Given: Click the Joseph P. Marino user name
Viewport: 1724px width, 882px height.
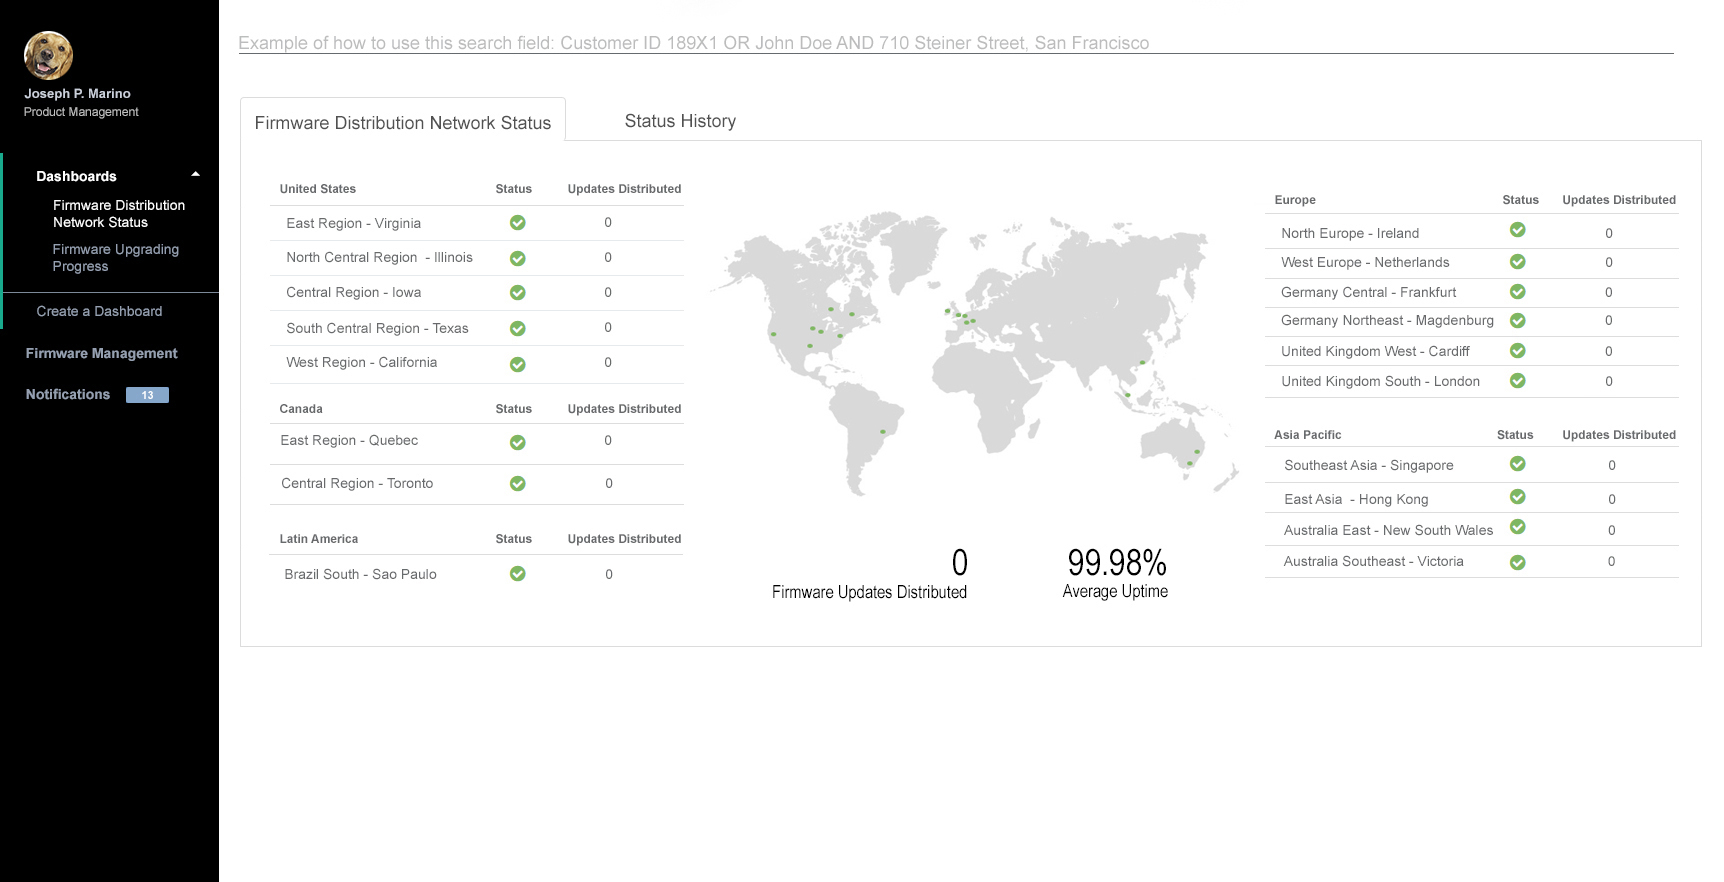Looking at the screenshot, I should coord(77,93).
